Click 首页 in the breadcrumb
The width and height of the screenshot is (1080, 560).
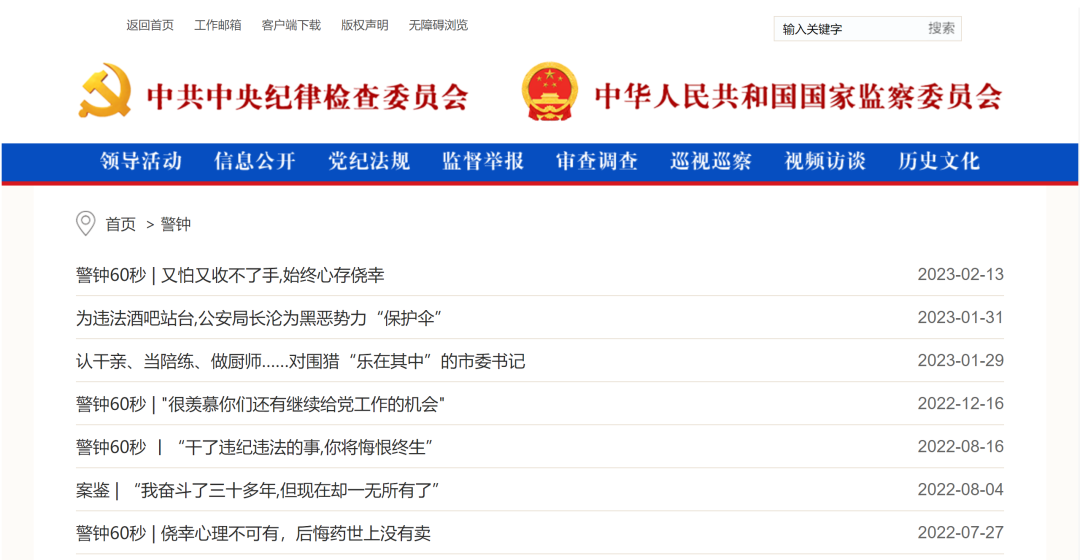click(121, 224)
